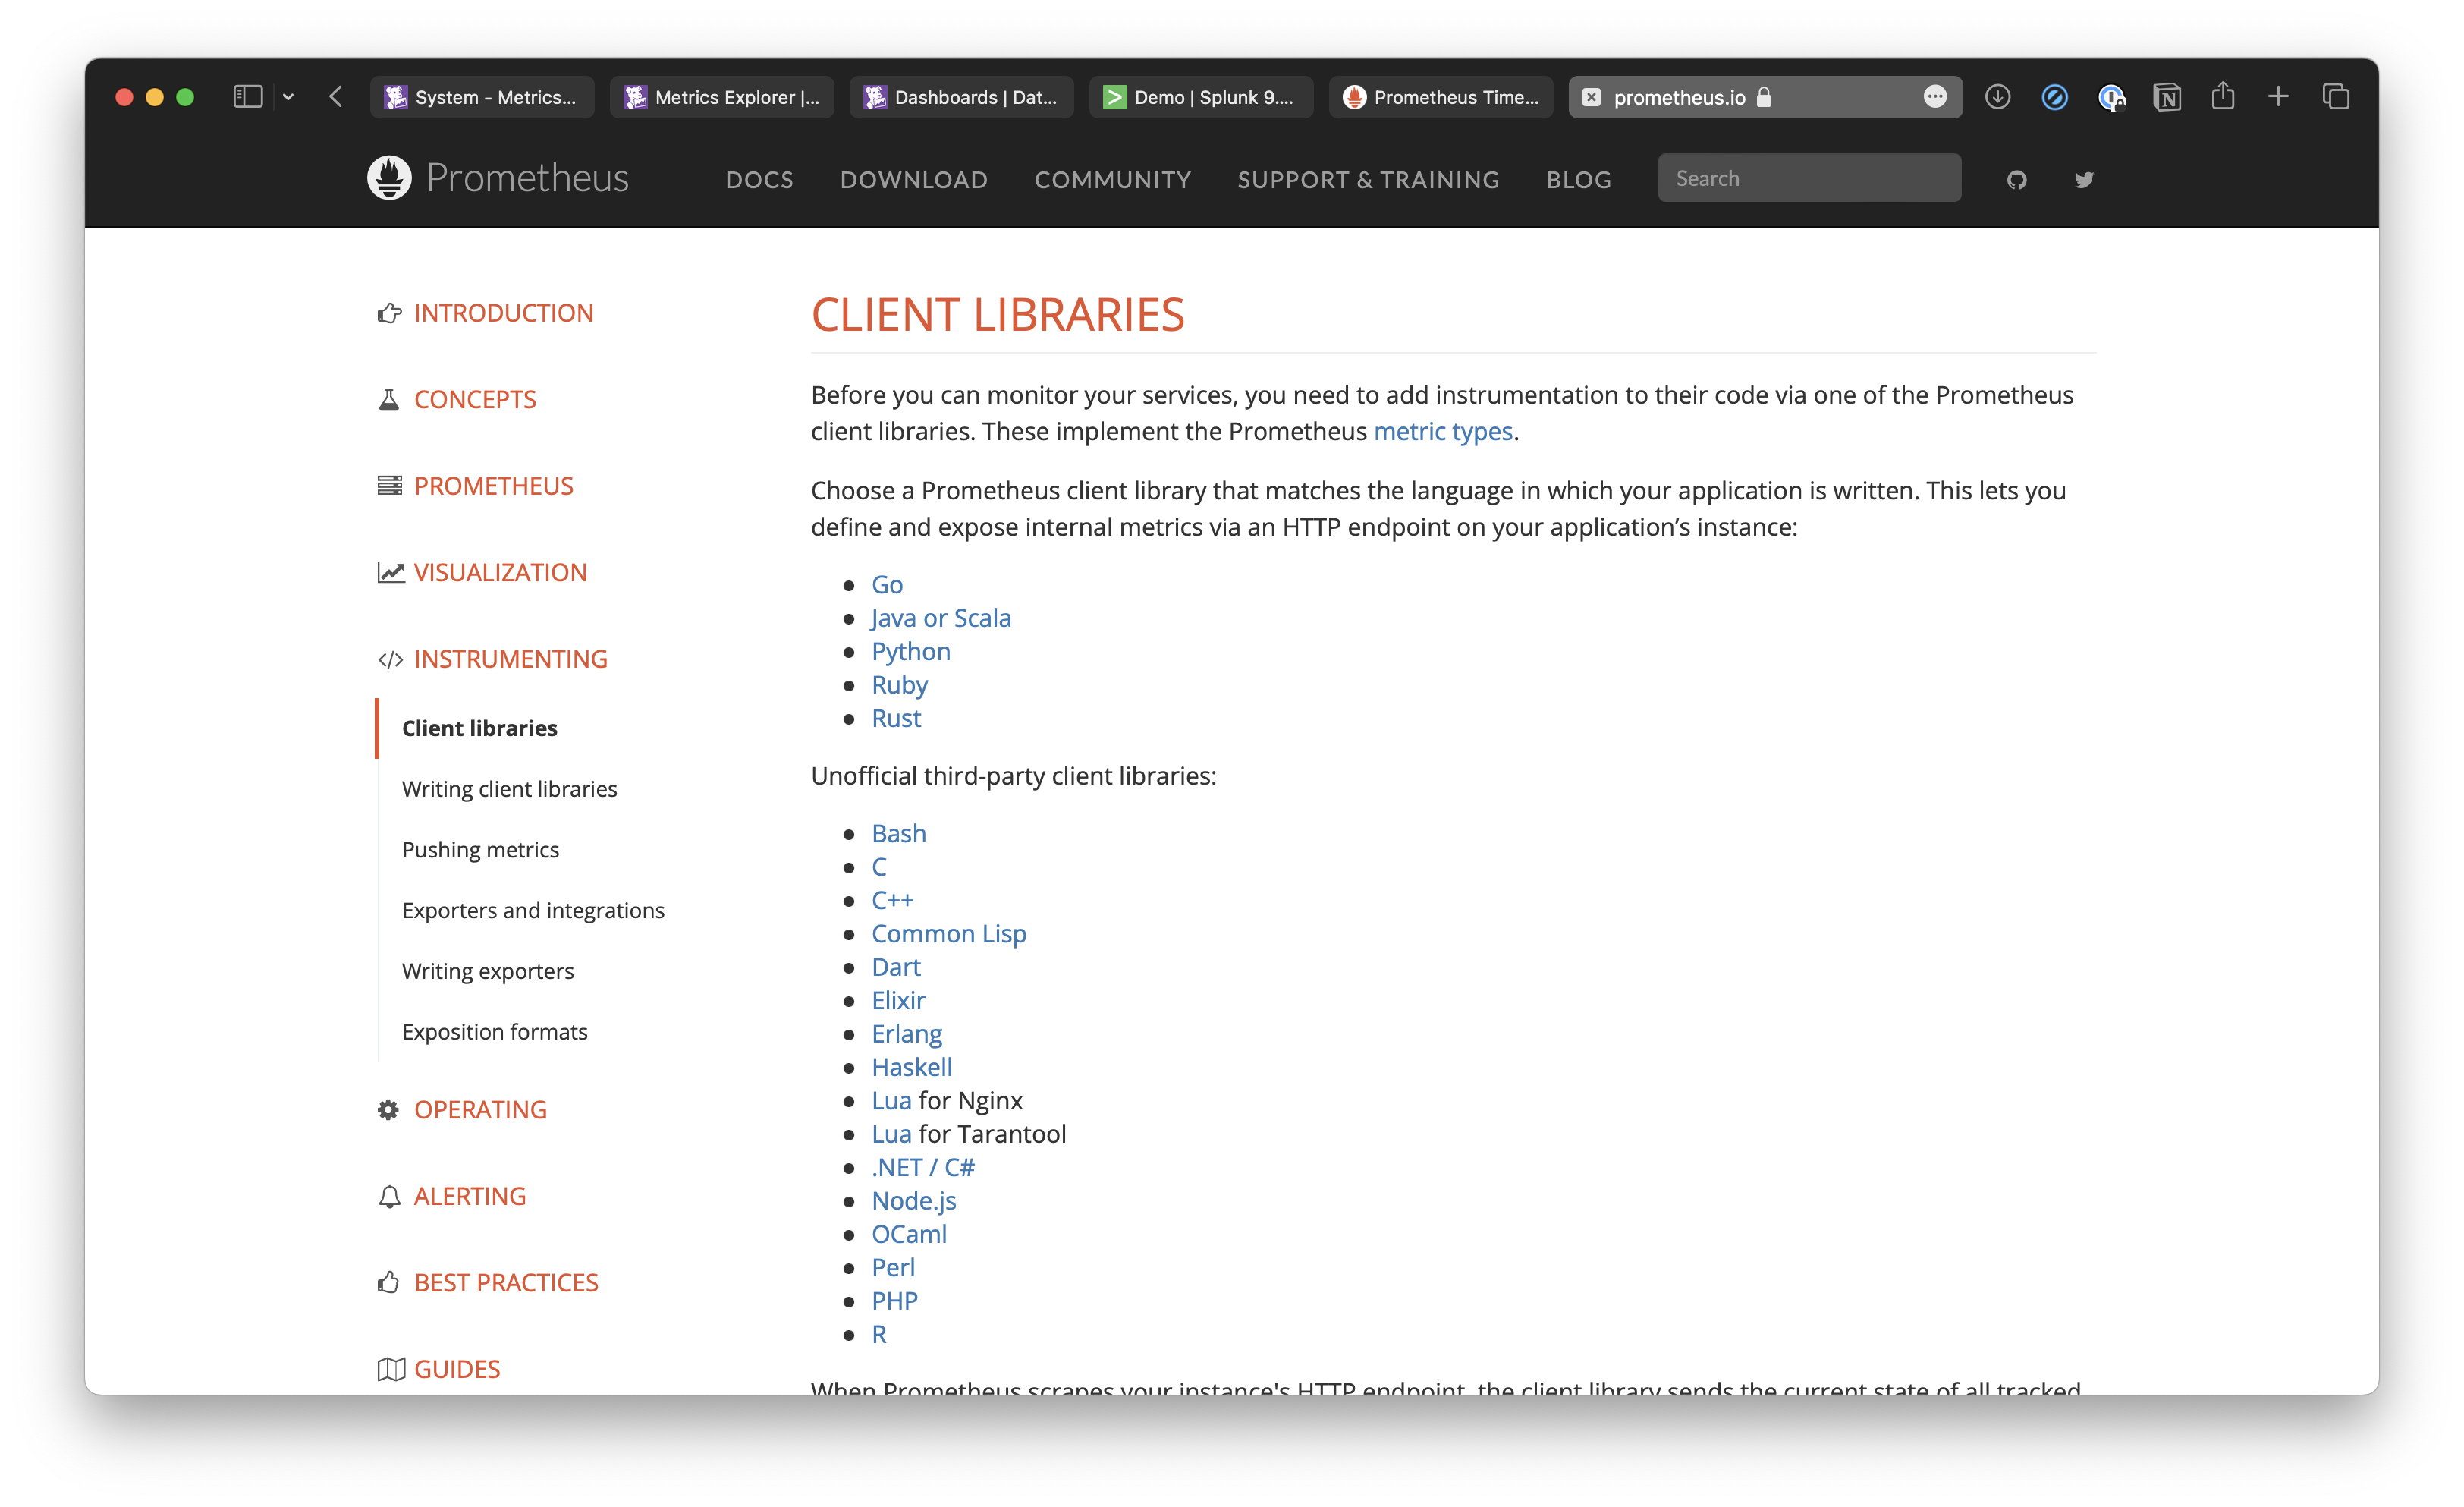Click the blue compass extension icon
The image size is (2464, 1507).
pos(2054,97)
